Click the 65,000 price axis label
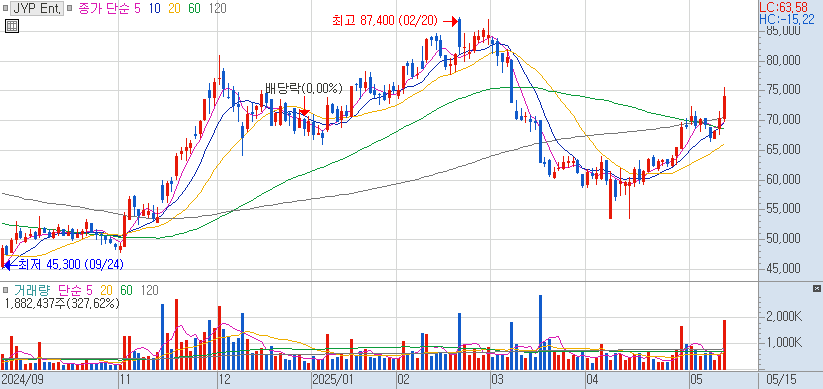The image size is (823, 389). [x=784, y=150]
